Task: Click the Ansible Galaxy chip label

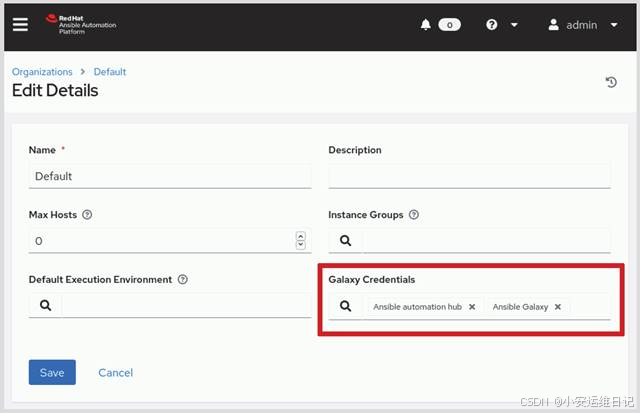Action: (520, 307)
